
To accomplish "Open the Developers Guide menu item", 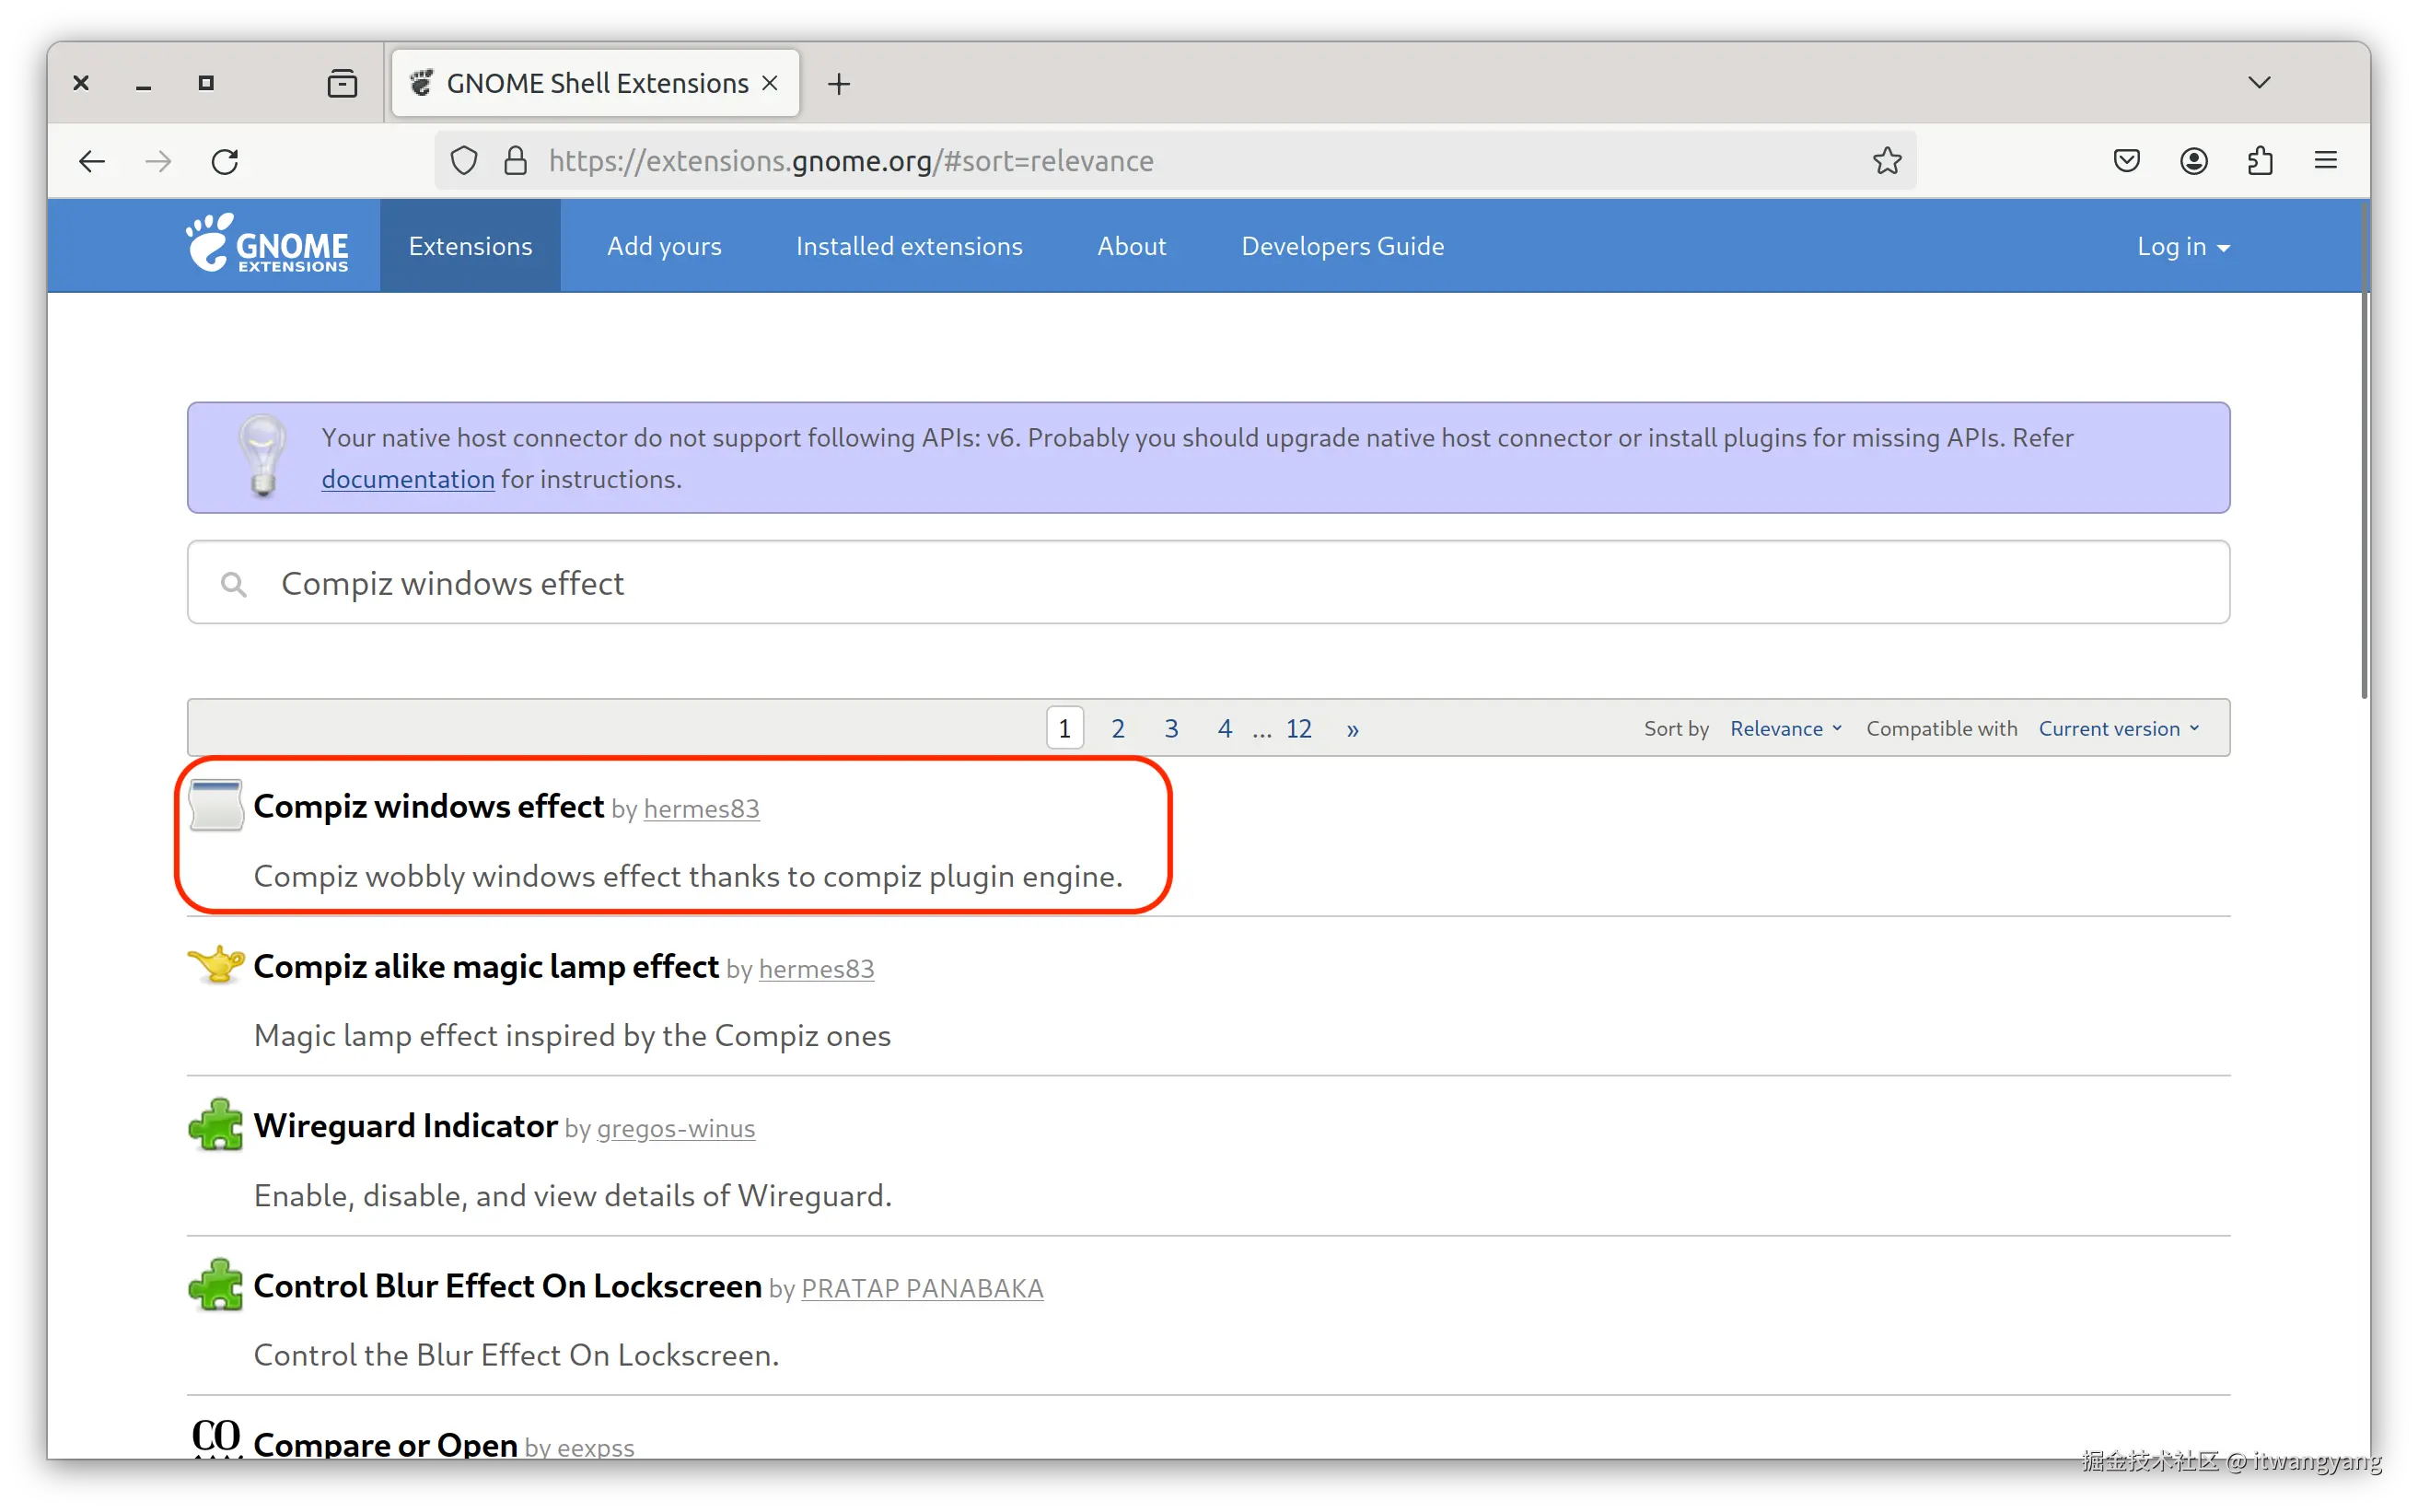I will coord(1342,246).
